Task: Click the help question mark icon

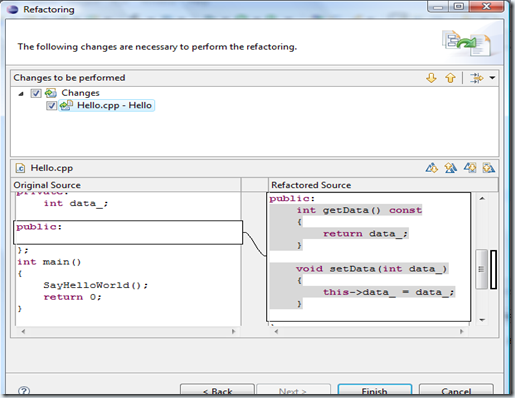Action: (x=24, y=391)
